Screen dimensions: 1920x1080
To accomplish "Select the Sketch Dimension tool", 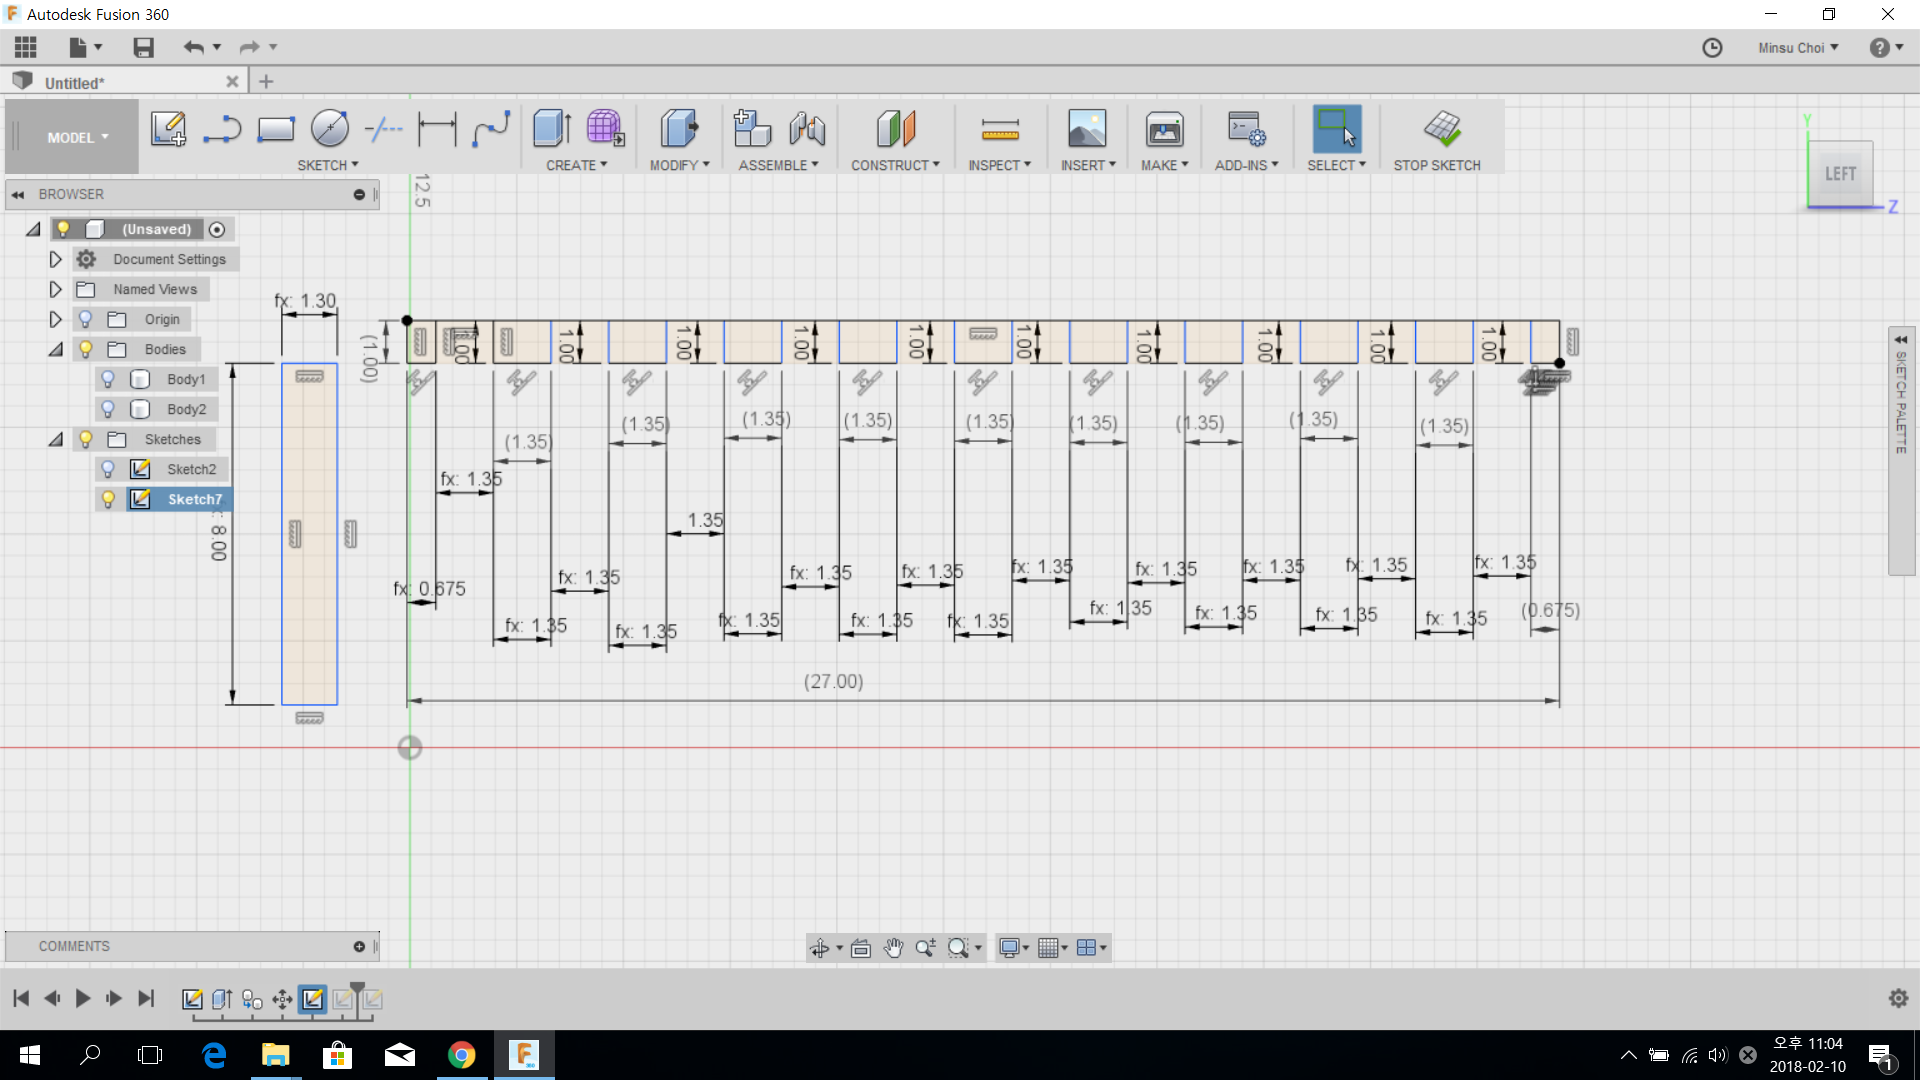I will [x=437, y=129].
